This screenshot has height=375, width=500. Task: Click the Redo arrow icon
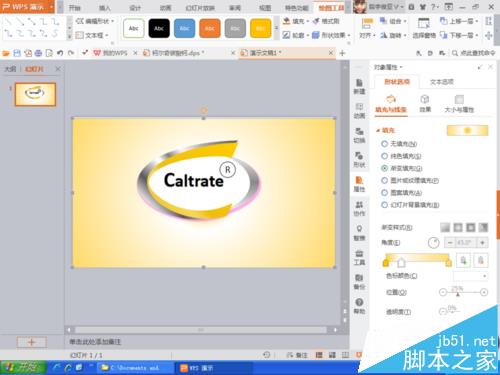[x=71, y=53]
